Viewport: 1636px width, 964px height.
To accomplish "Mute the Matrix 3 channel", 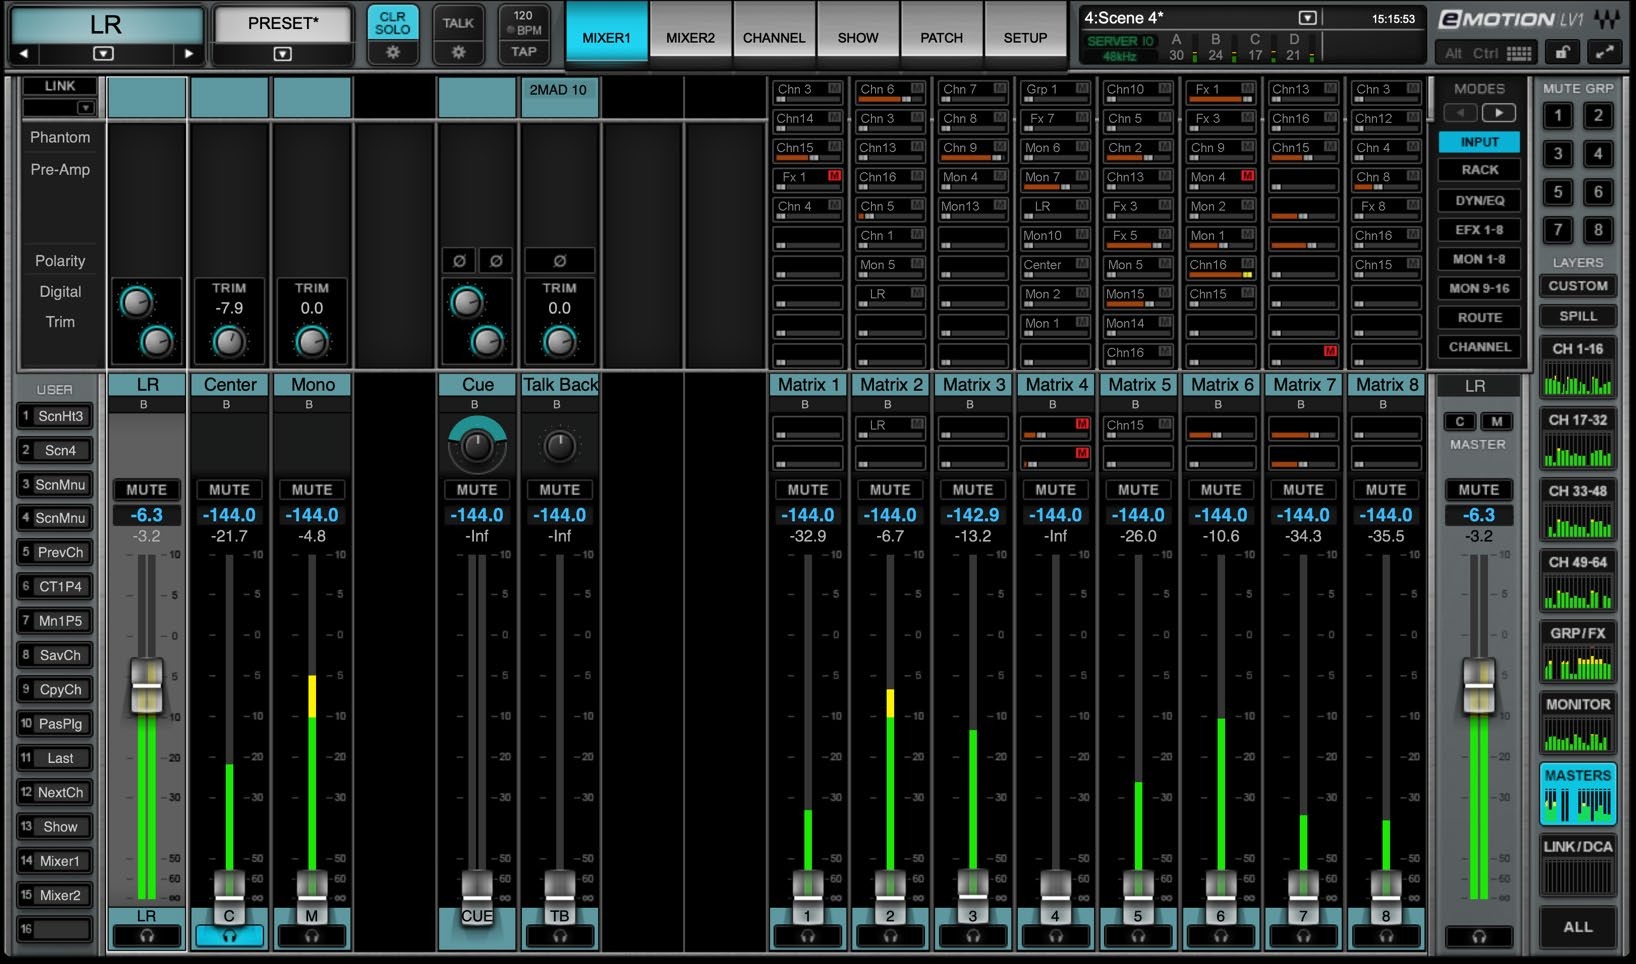I will pyautogui.click(x=972, y=490).
